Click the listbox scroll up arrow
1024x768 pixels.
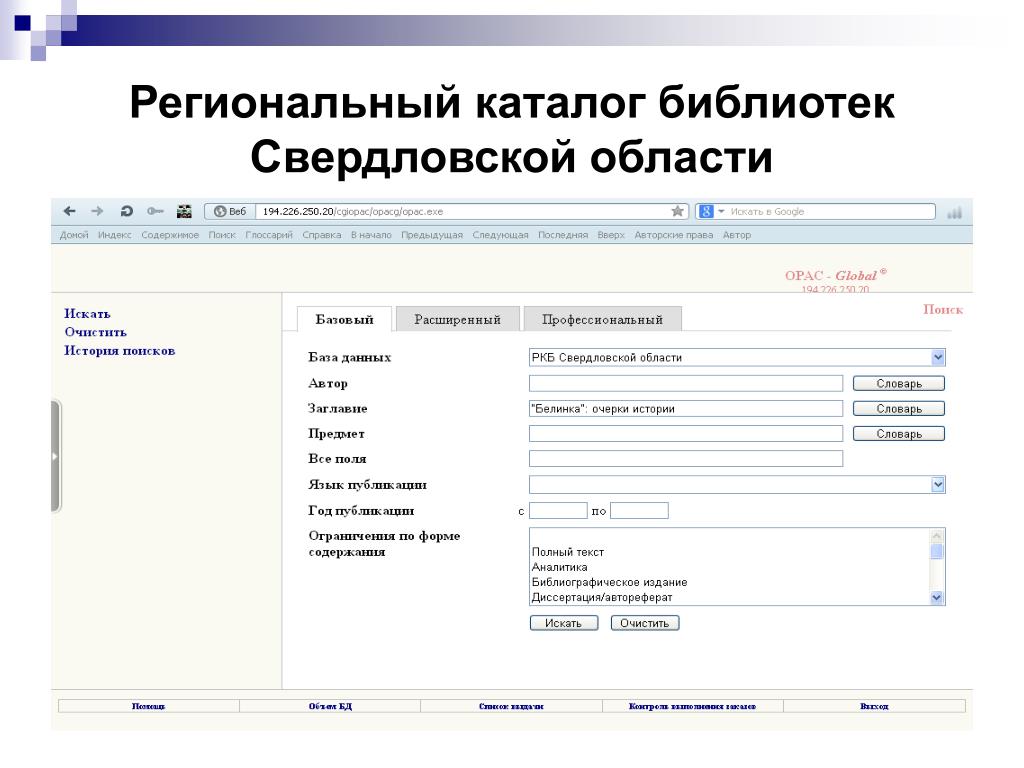pos(937,536)
